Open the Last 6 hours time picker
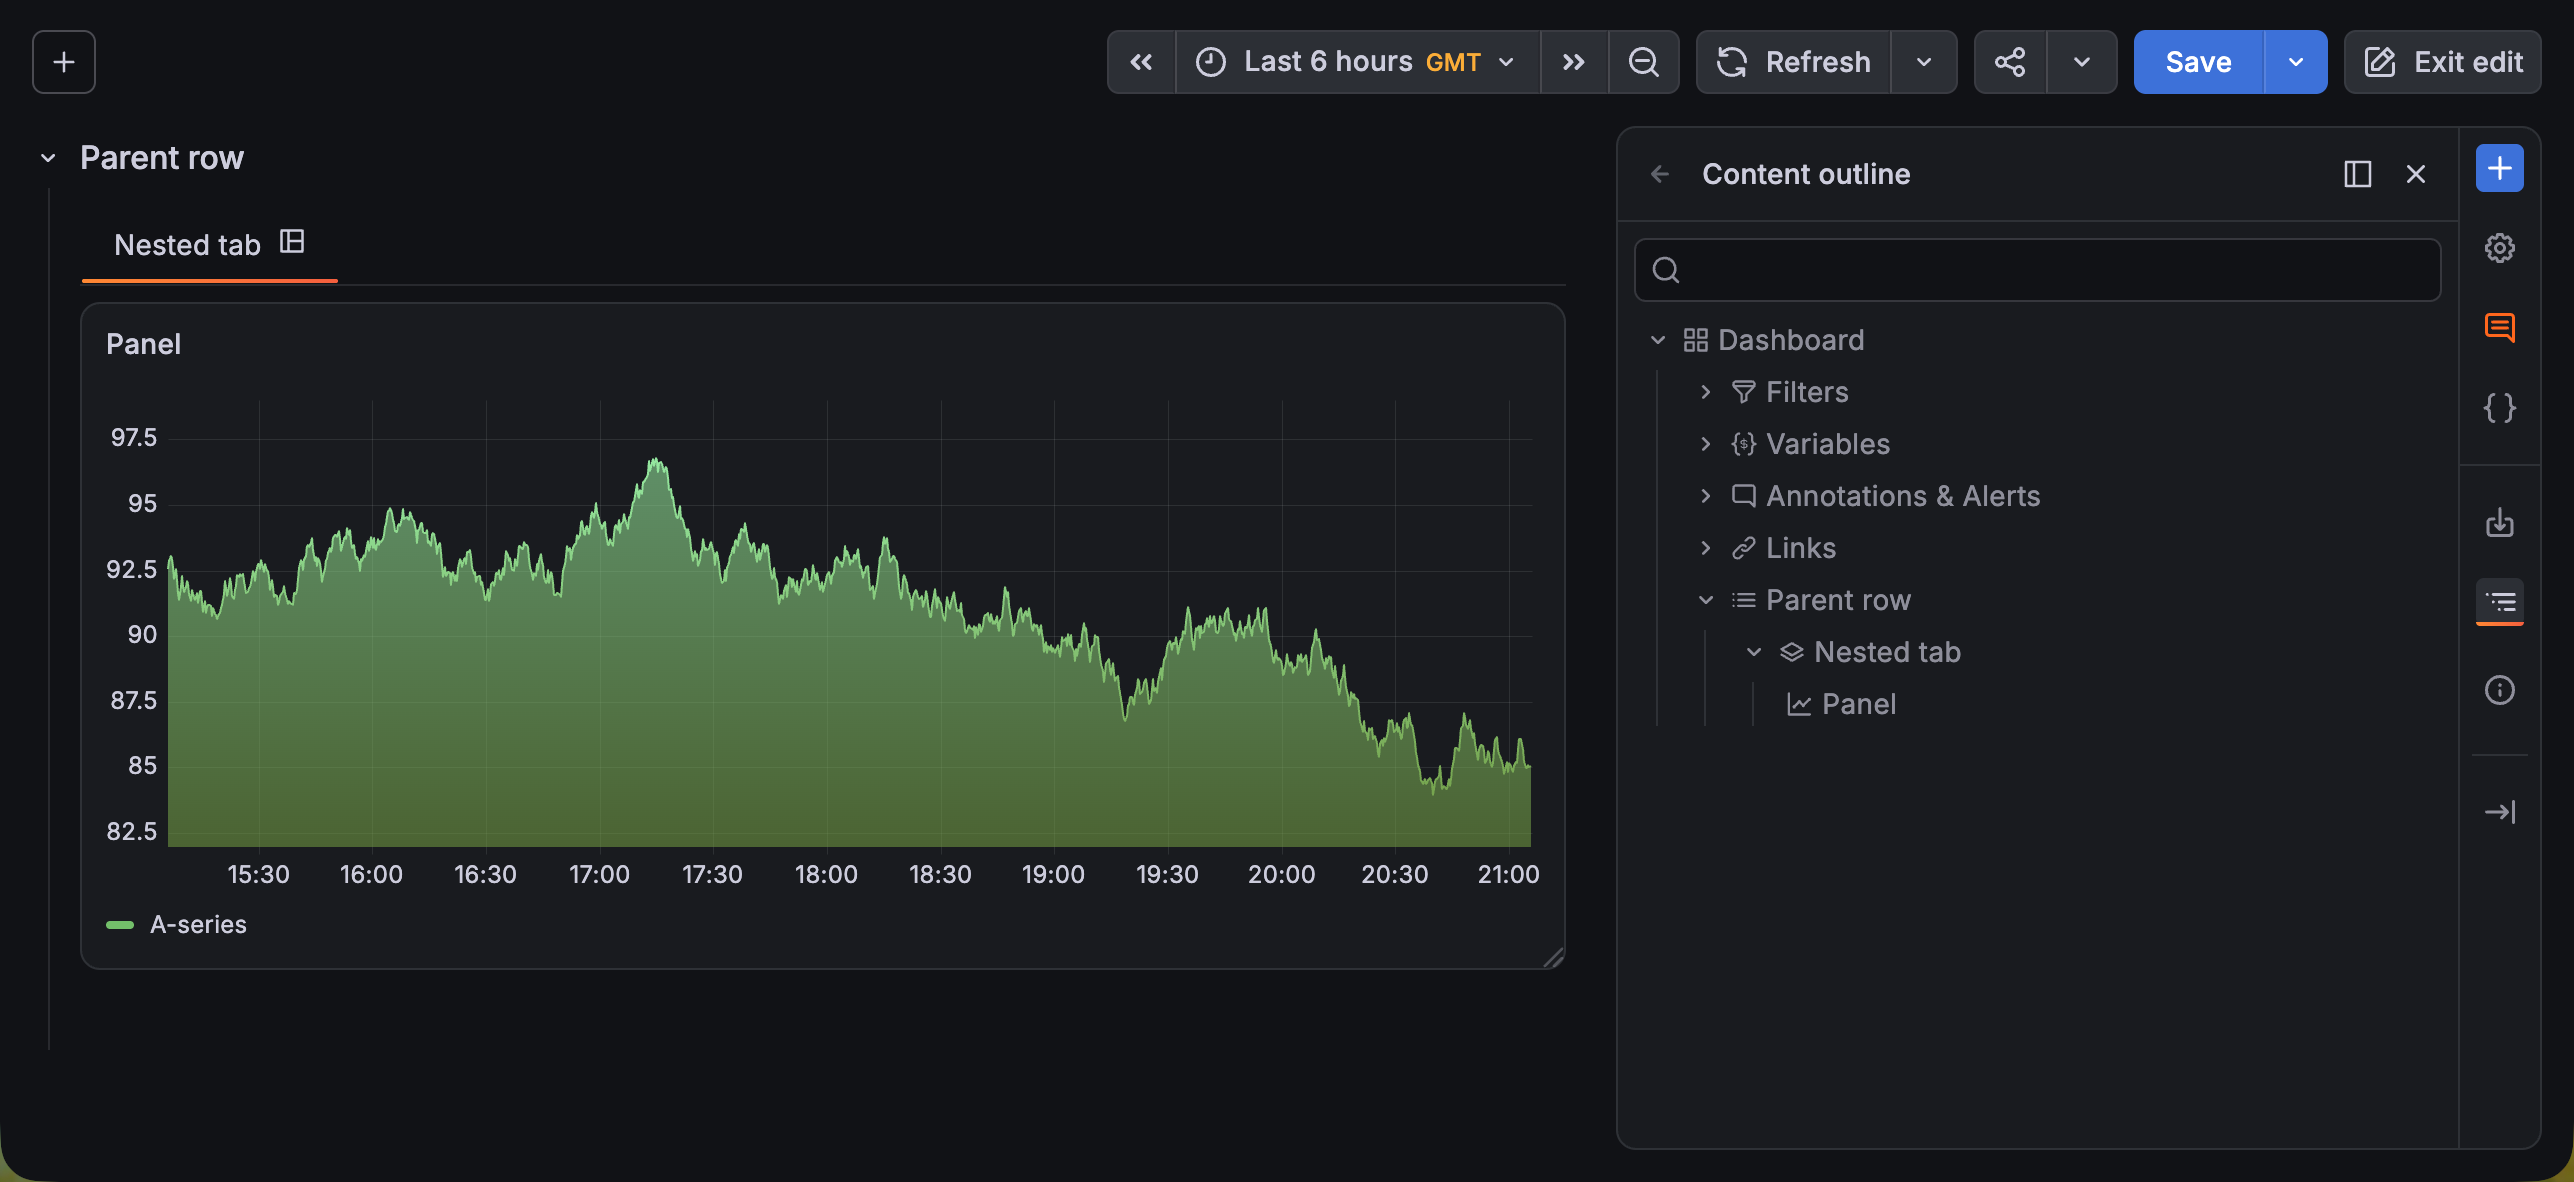 click(1357, 62)
